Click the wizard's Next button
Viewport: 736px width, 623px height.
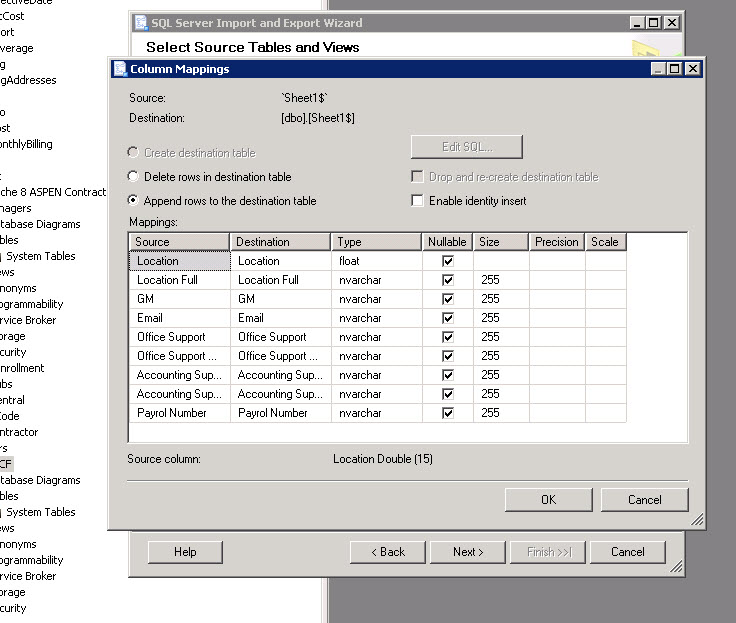point(467,552)
